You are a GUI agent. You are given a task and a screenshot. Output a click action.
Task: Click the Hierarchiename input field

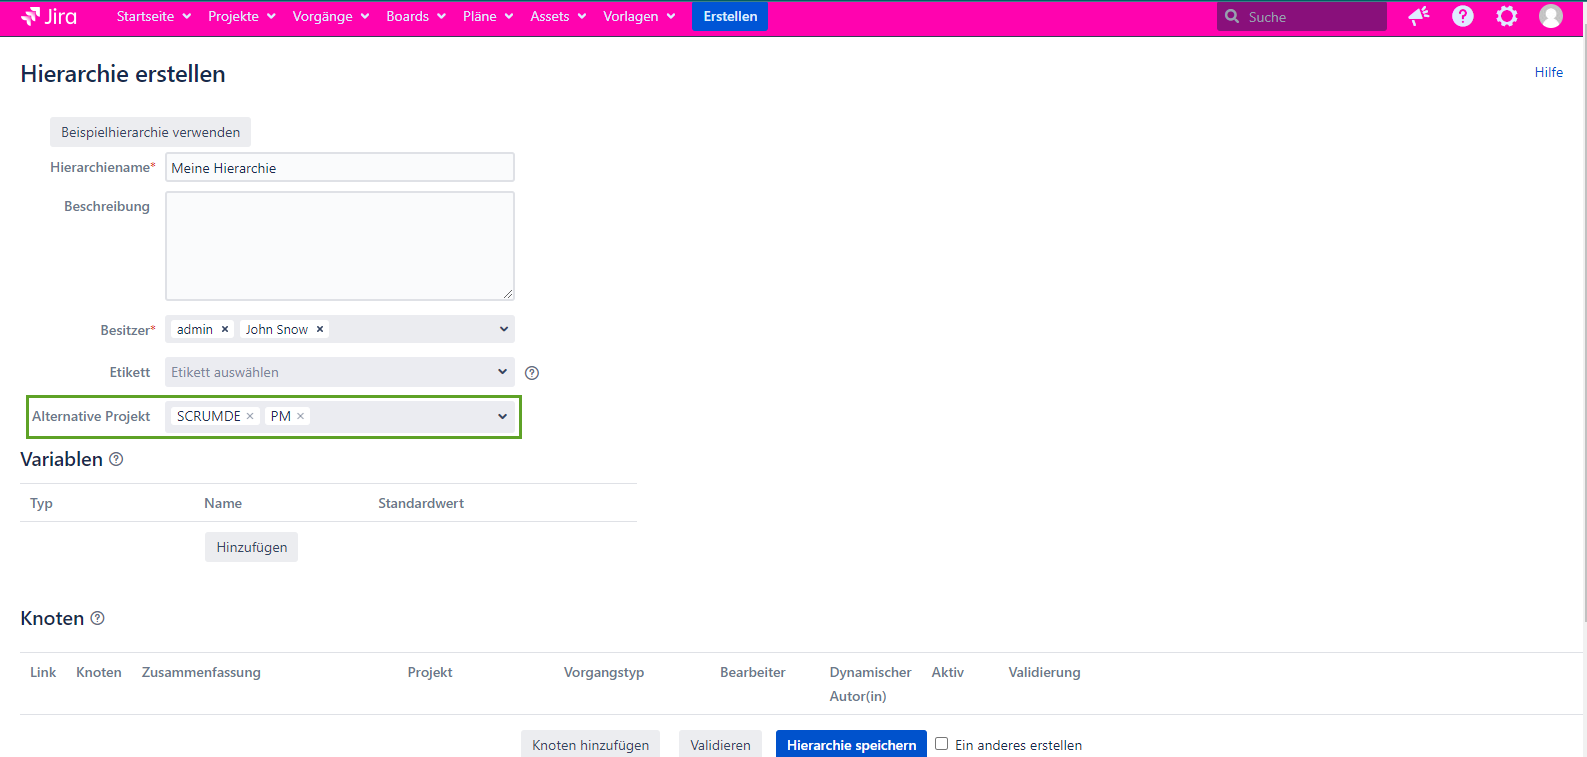pos(340,168)
